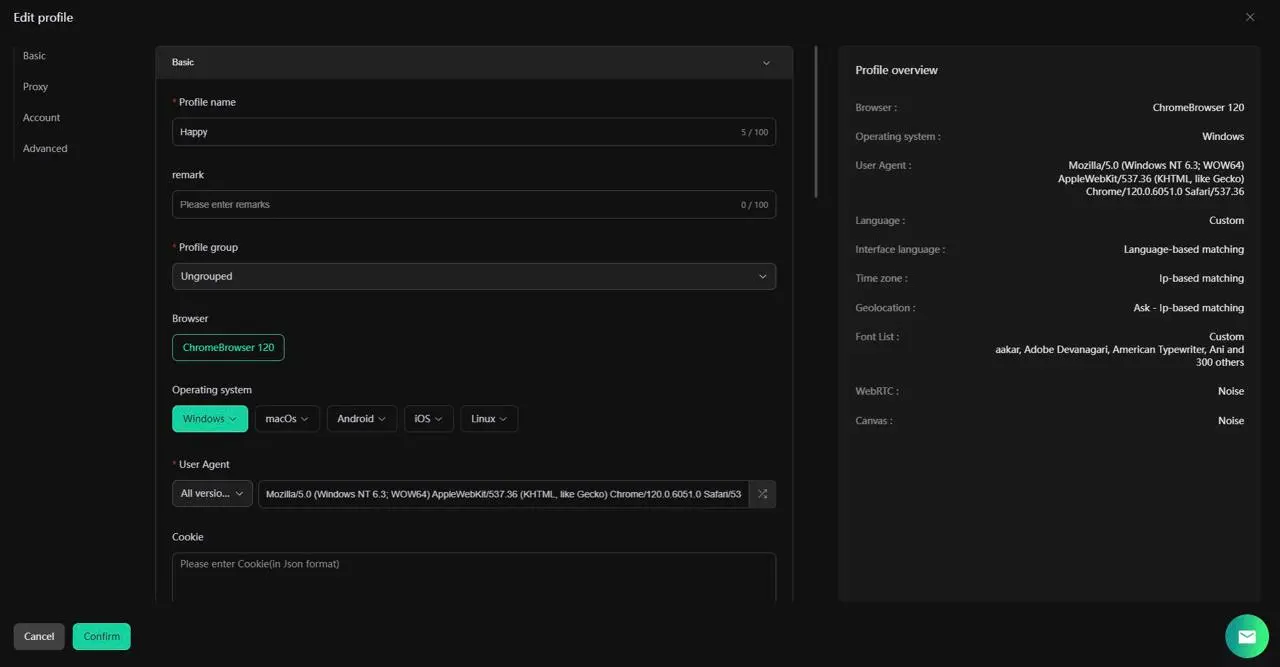Toggle the Windows version selector
Image resolution: width=1280 pixels, height=667 pixels.
[232, 419]
